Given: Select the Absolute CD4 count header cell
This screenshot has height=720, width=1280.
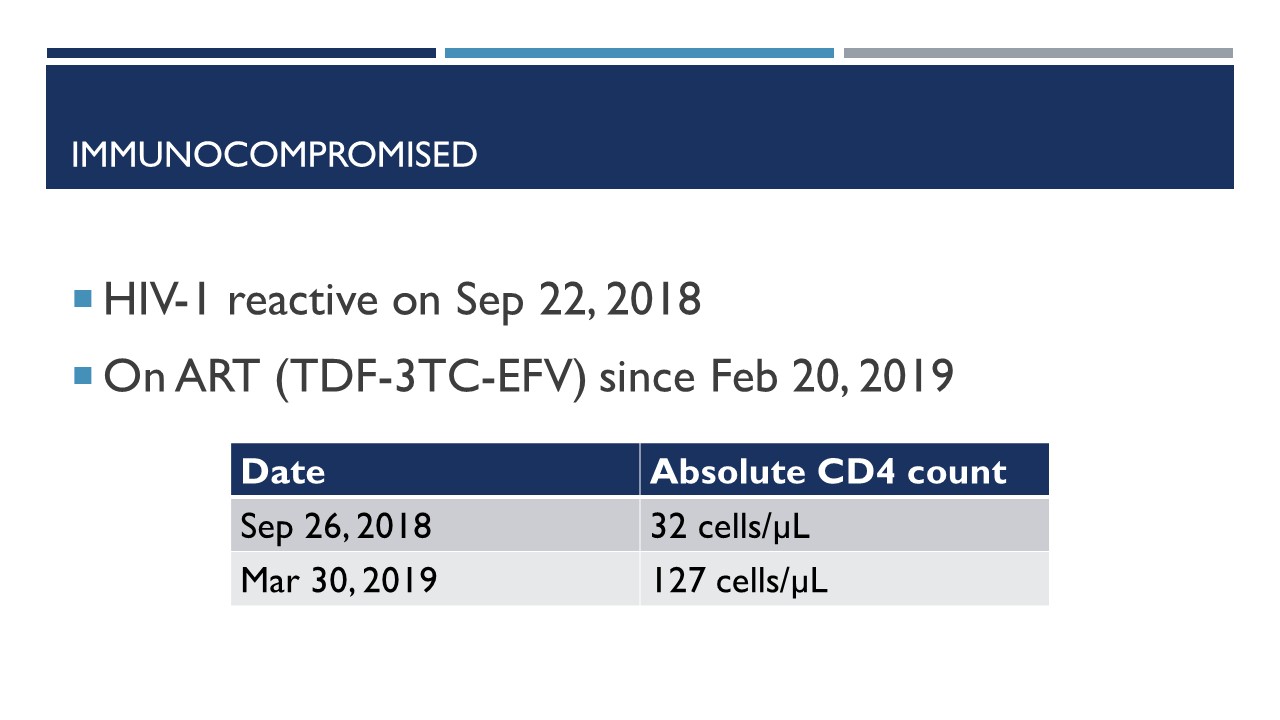Looking at the screenshot, I should point(845,470).
